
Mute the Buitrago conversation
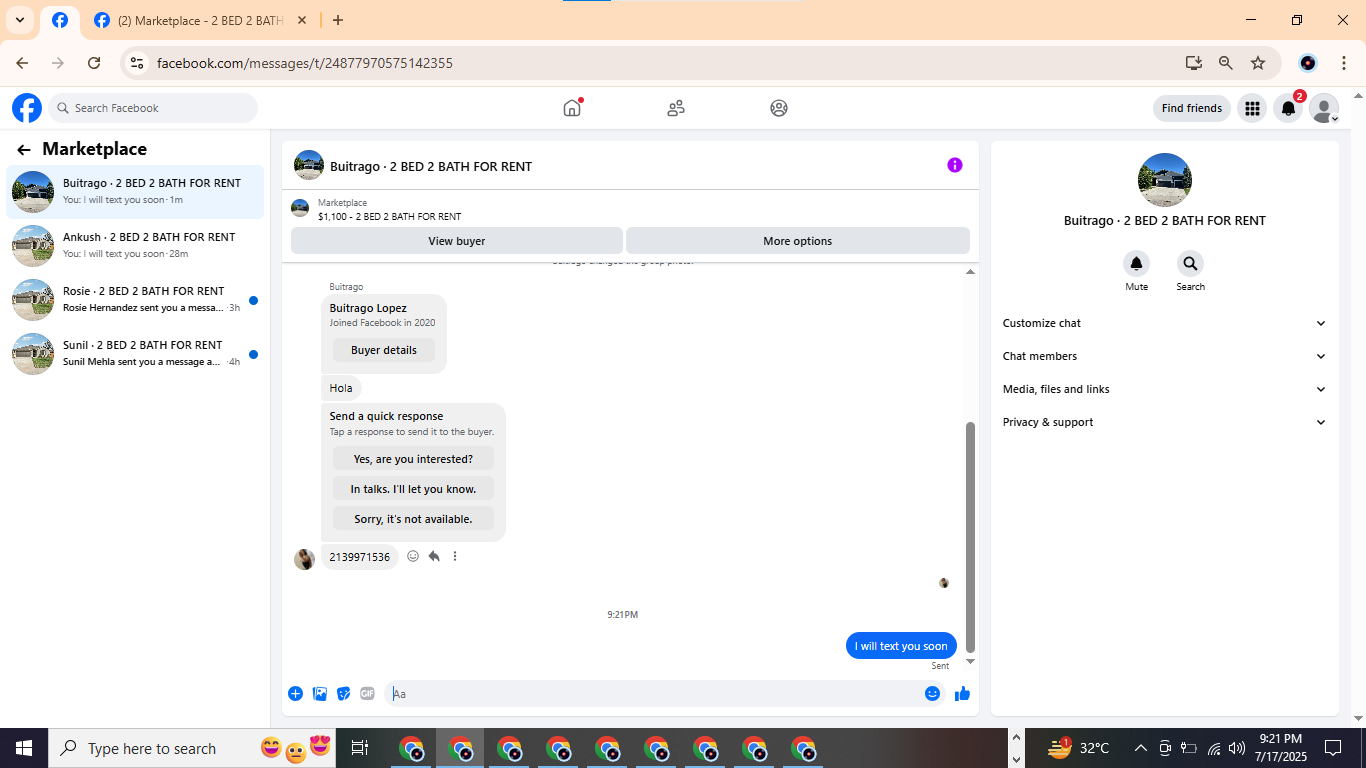click(x=1136, y=264)
